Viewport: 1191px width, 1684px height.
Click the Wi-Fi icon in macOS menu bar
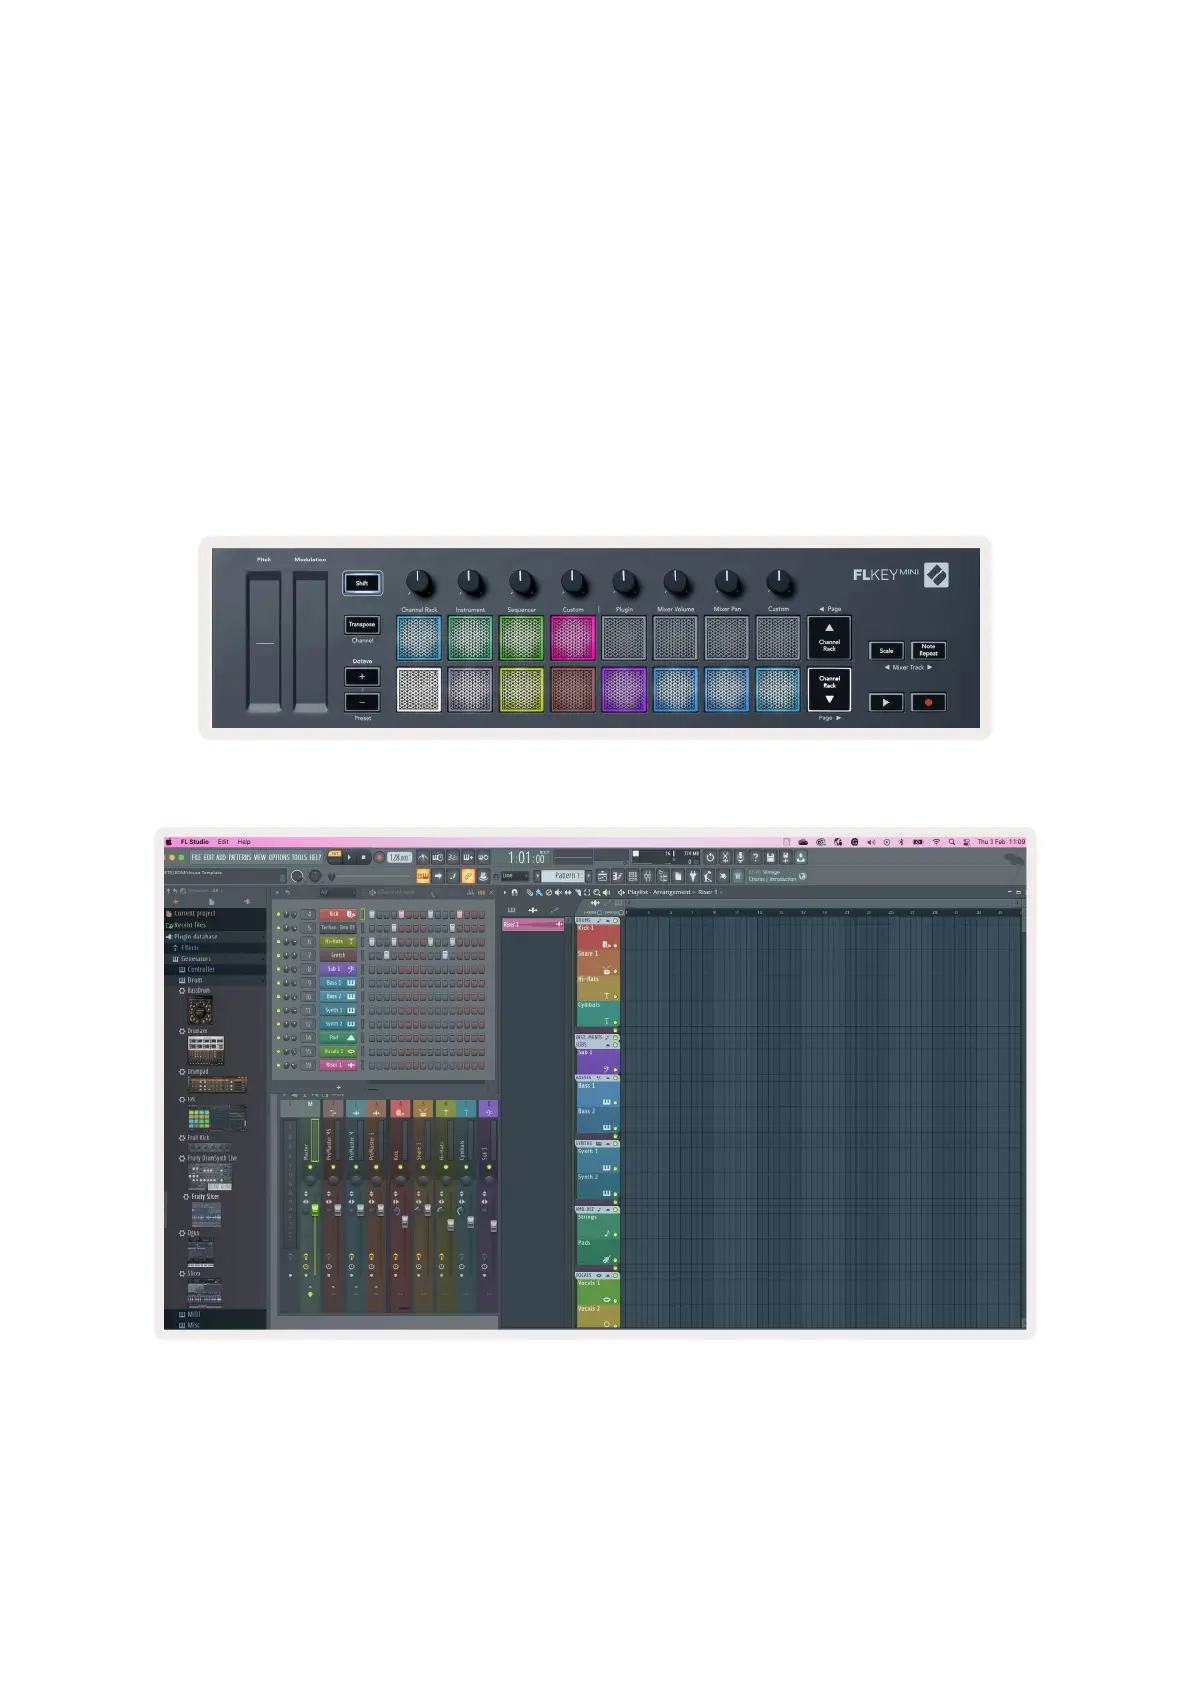click(x=936, y=842)
